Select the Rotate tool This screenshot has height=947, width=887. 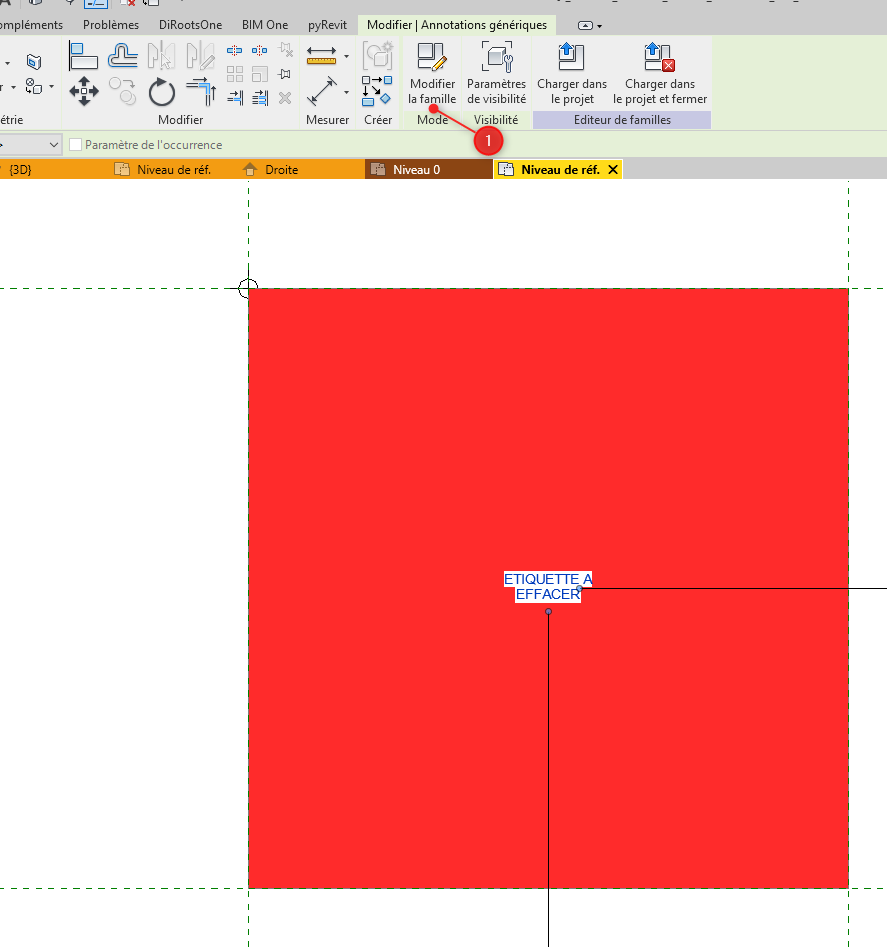tap(162, 93)
